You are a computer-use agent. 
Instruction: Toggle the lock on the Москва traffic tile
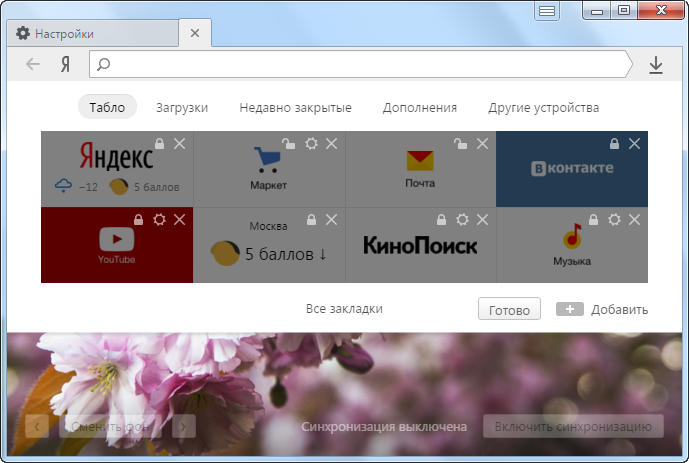[x=312, y=219]
